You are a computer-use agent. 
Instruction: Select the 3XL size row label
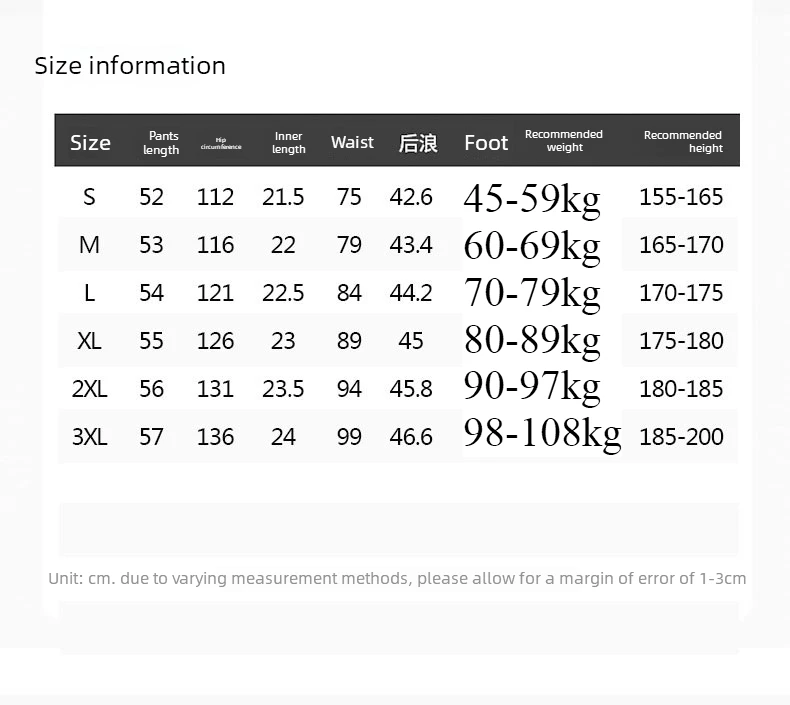(90, 437)
